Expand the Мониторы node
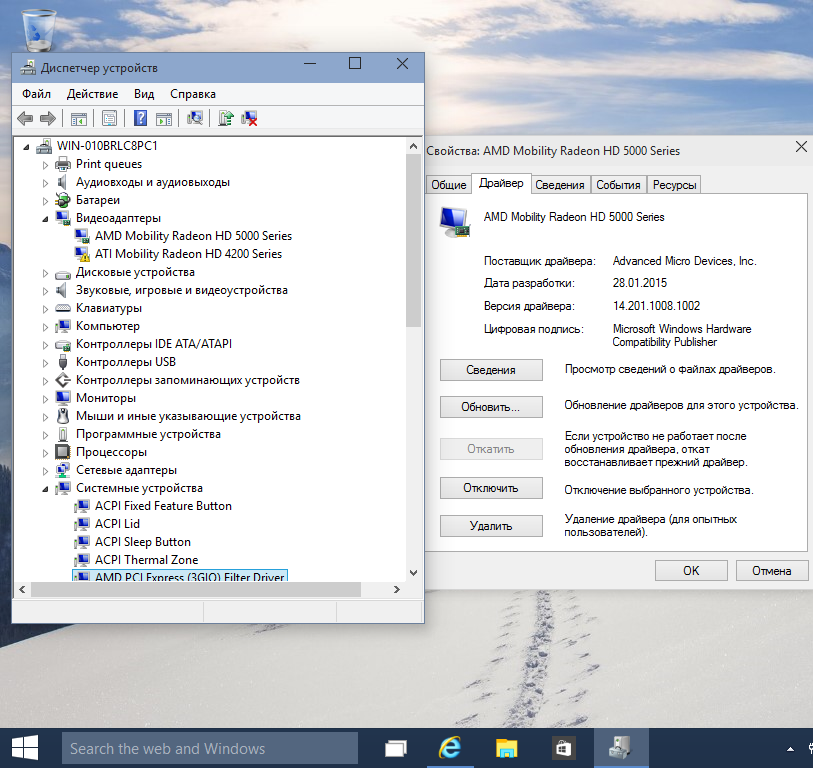813x768 pixels. pyautogui.click(x=46, y=399)
